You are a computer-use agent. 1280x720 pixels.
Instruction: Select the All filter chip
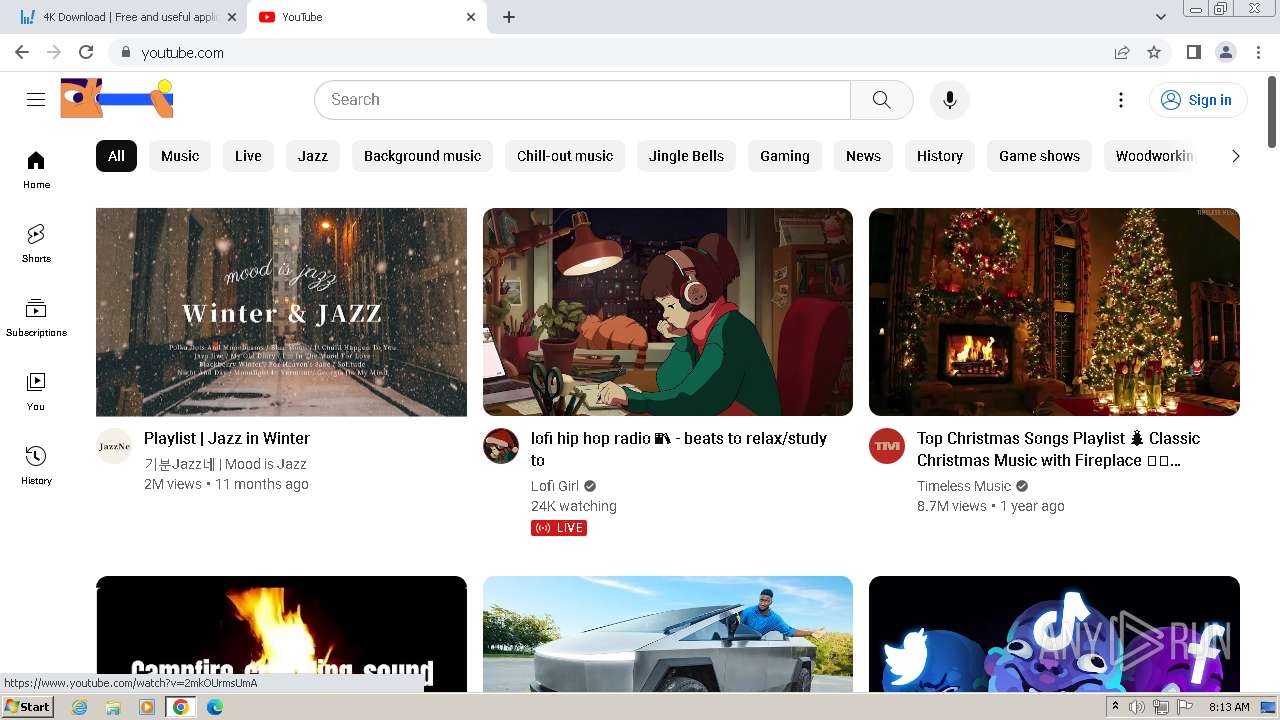tap(116, 156)
